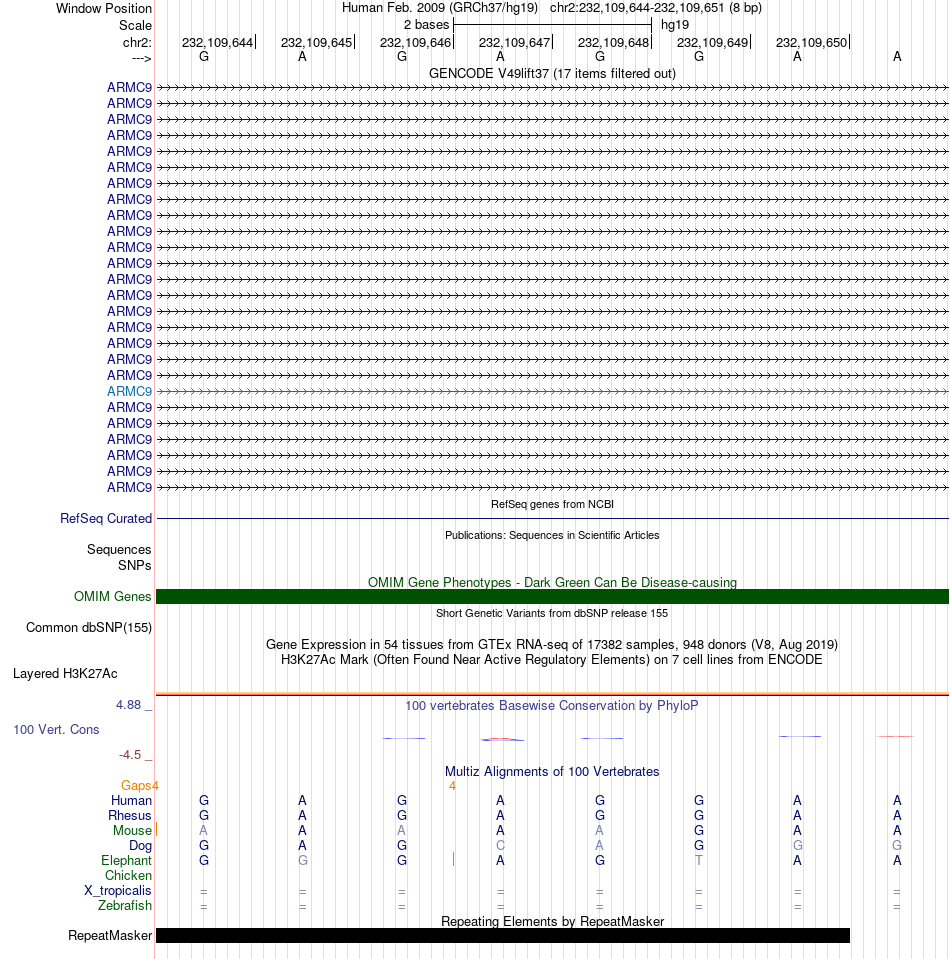Select the Mouse alignment row label
The height and width of the screenshot is (959, 950).
click(132, 830)
